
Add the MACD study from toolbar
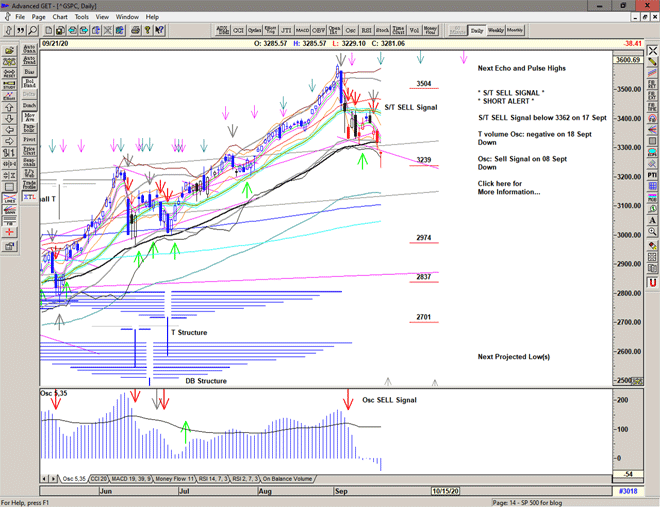pyautogui.click(x=302, y=30)
